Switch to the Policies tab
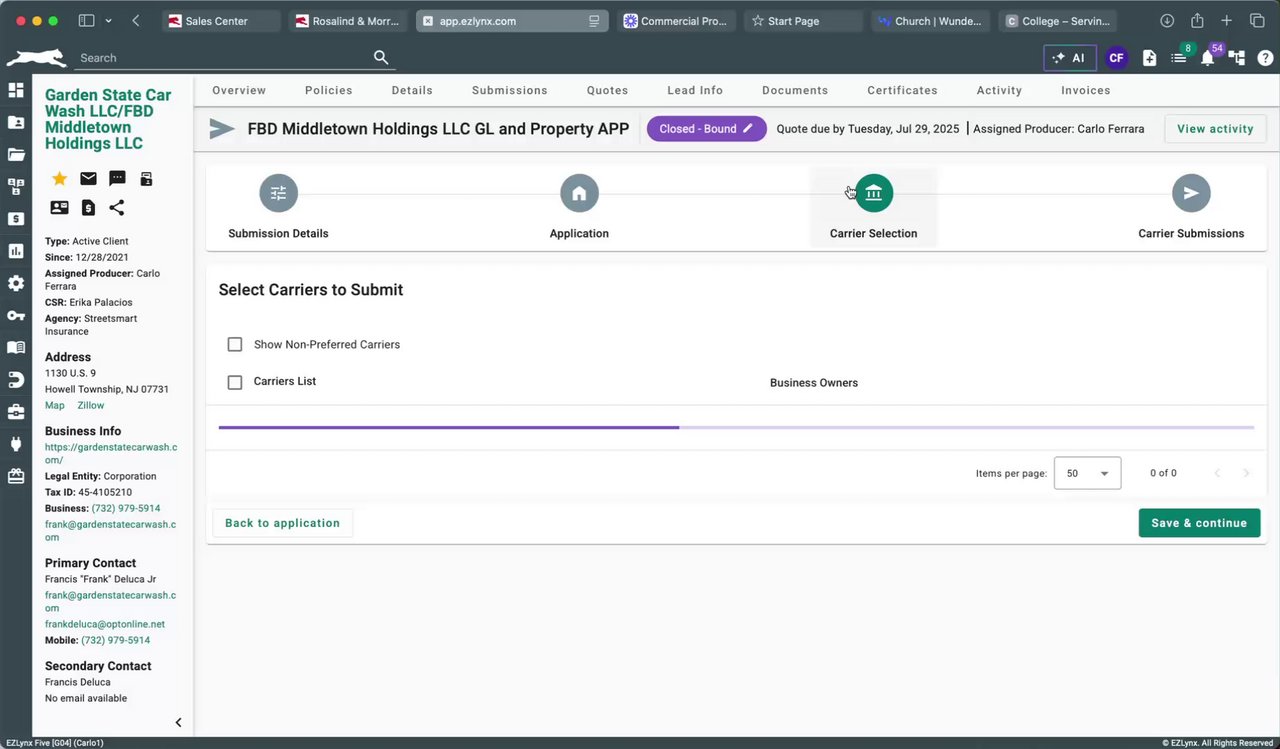 pos(329,90)
